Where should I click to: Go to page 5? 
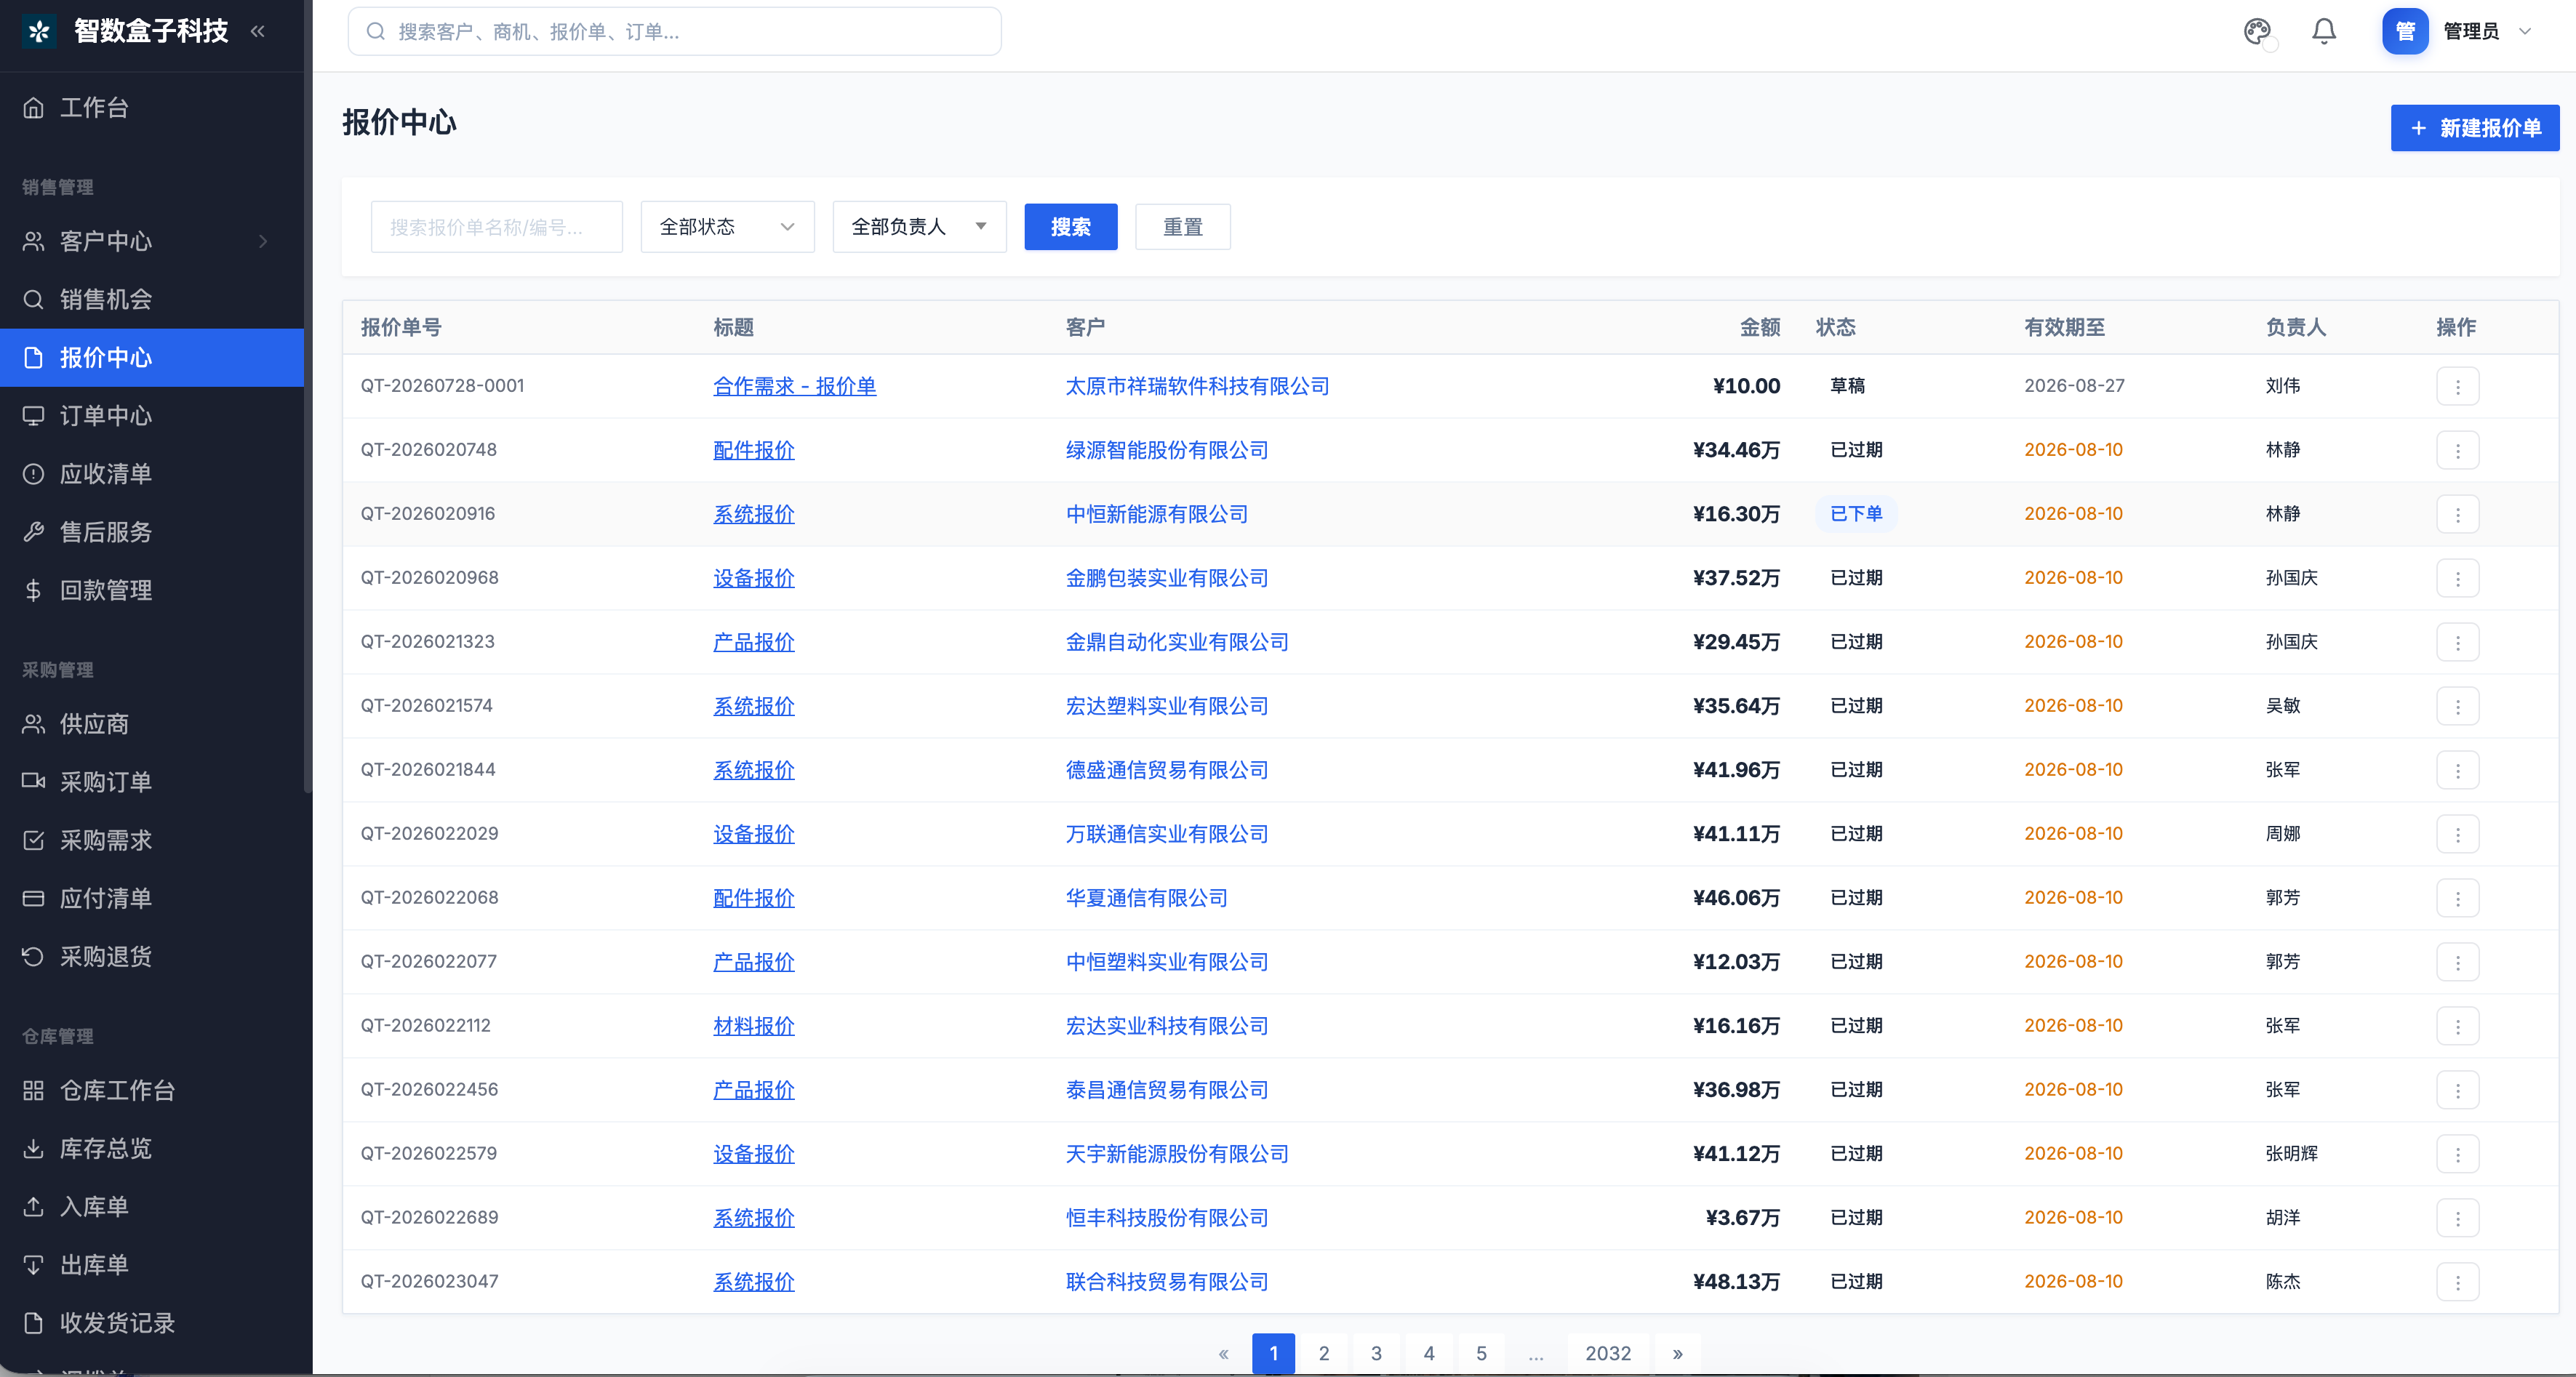click(1481, 1353)
